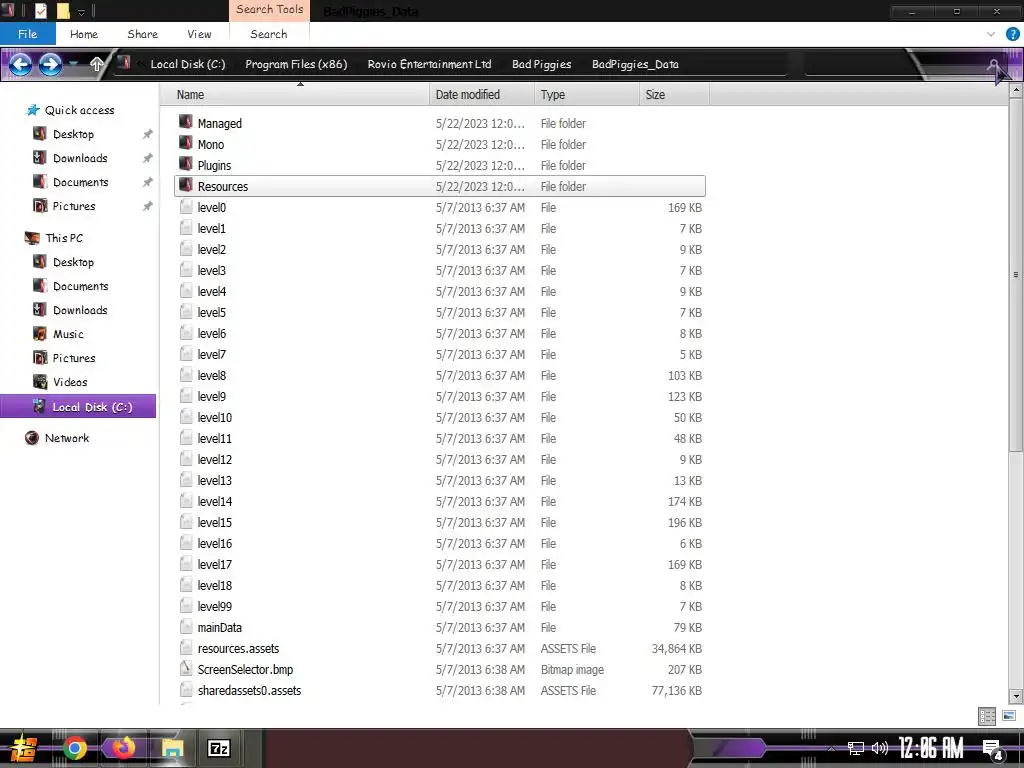This screenshot has height=768, width=1024.
Task: Click Network in navigation pane
Action: [x=67, y=438]
